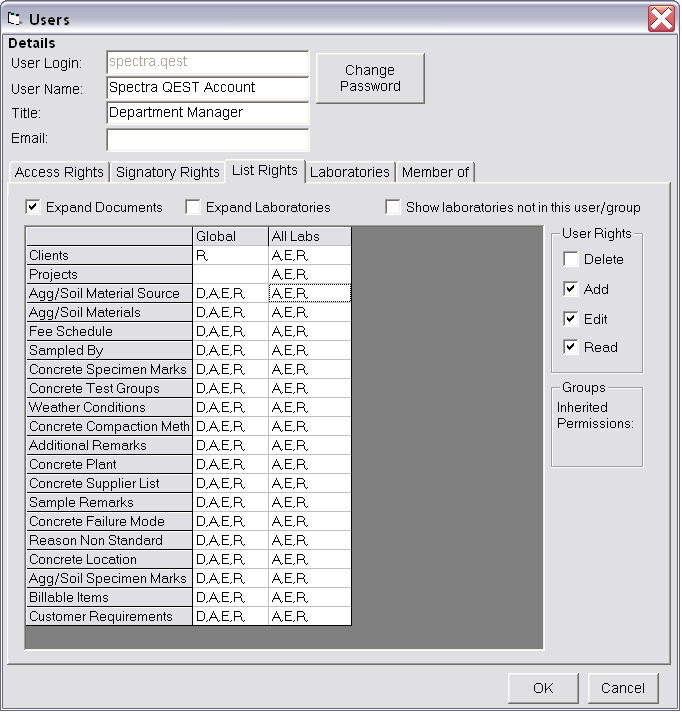Screen dimensions: 682x713
Task: Select the Clients row in the list
Action: coord(109,256)
